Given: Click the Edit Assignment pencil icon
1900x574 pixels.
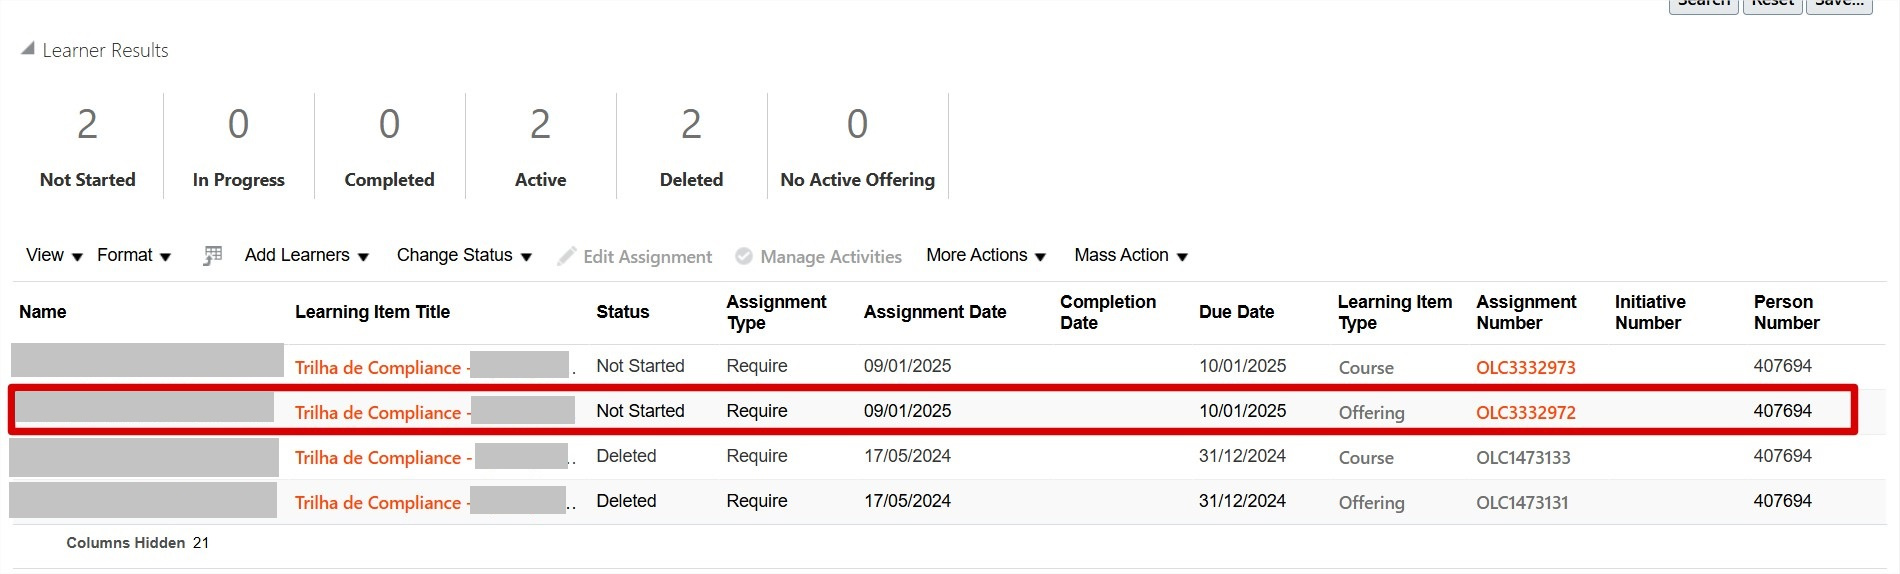Looking at the screenshot, I should tap(567, 256).
